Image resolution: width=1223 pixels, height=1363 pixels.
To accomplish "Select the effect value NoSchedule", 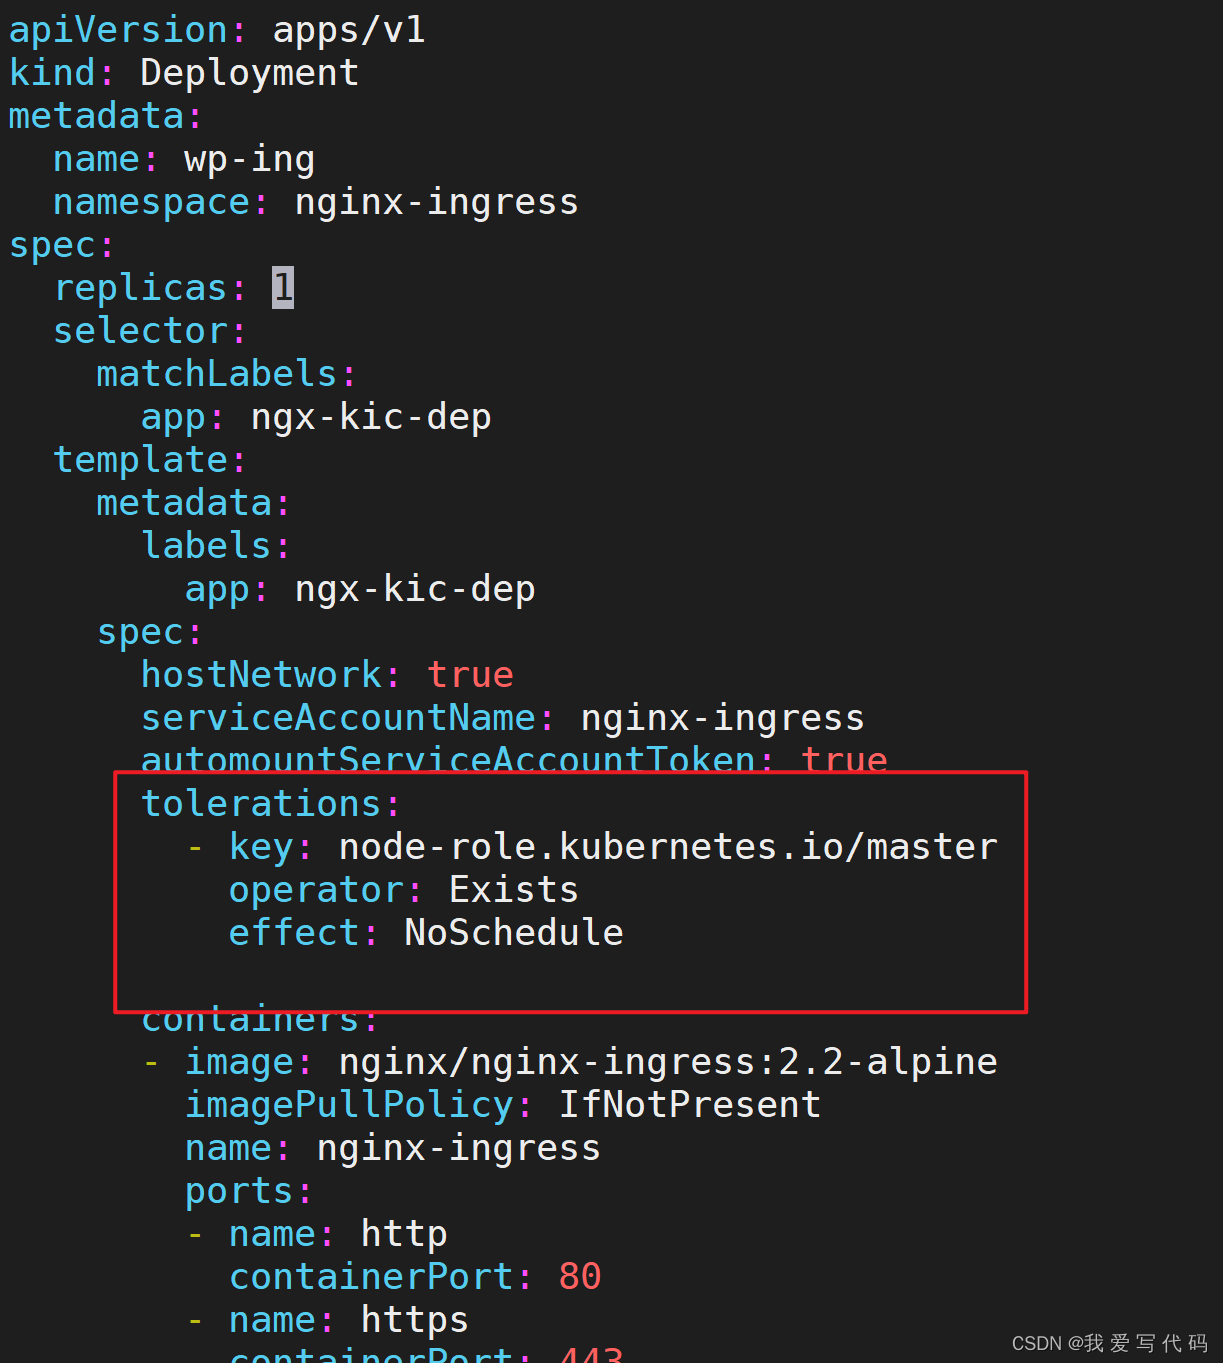I will [512, 932].
